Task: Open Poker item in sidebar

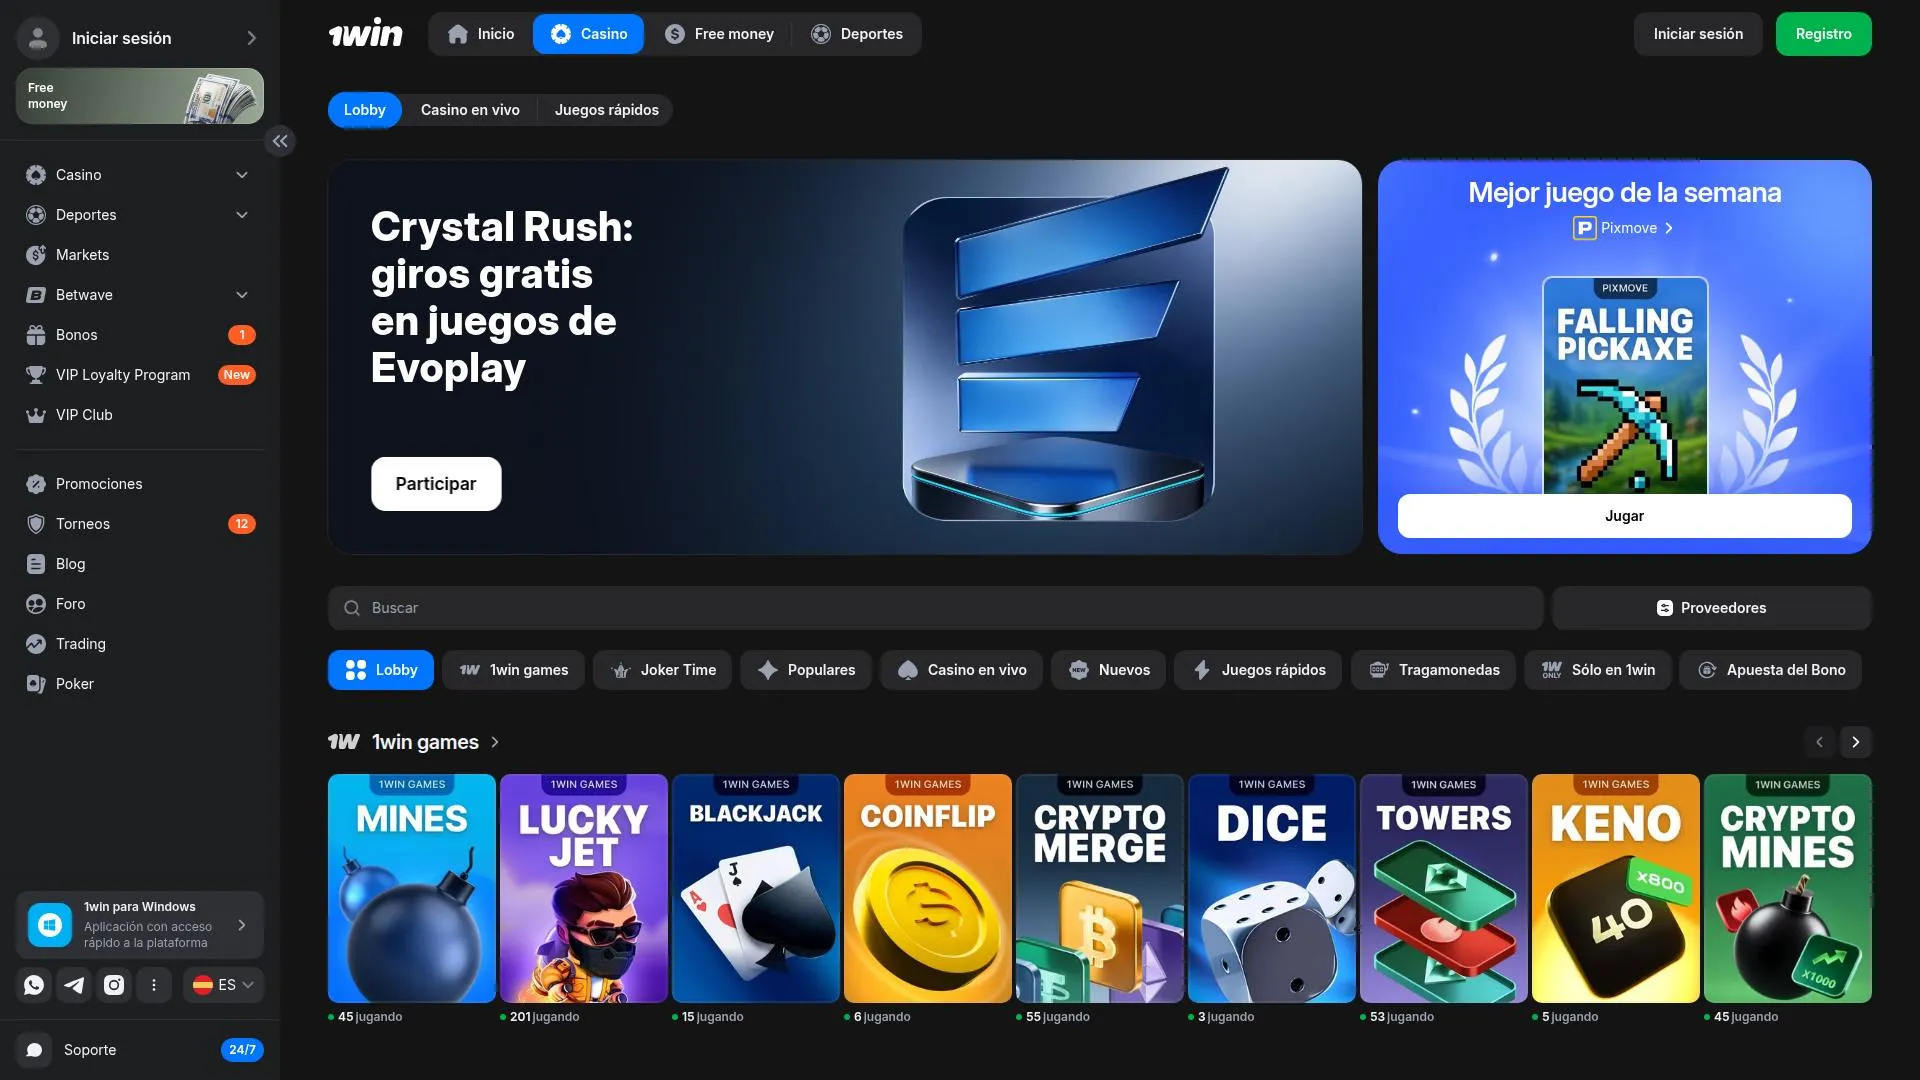Action: click(x=140, y=684)
